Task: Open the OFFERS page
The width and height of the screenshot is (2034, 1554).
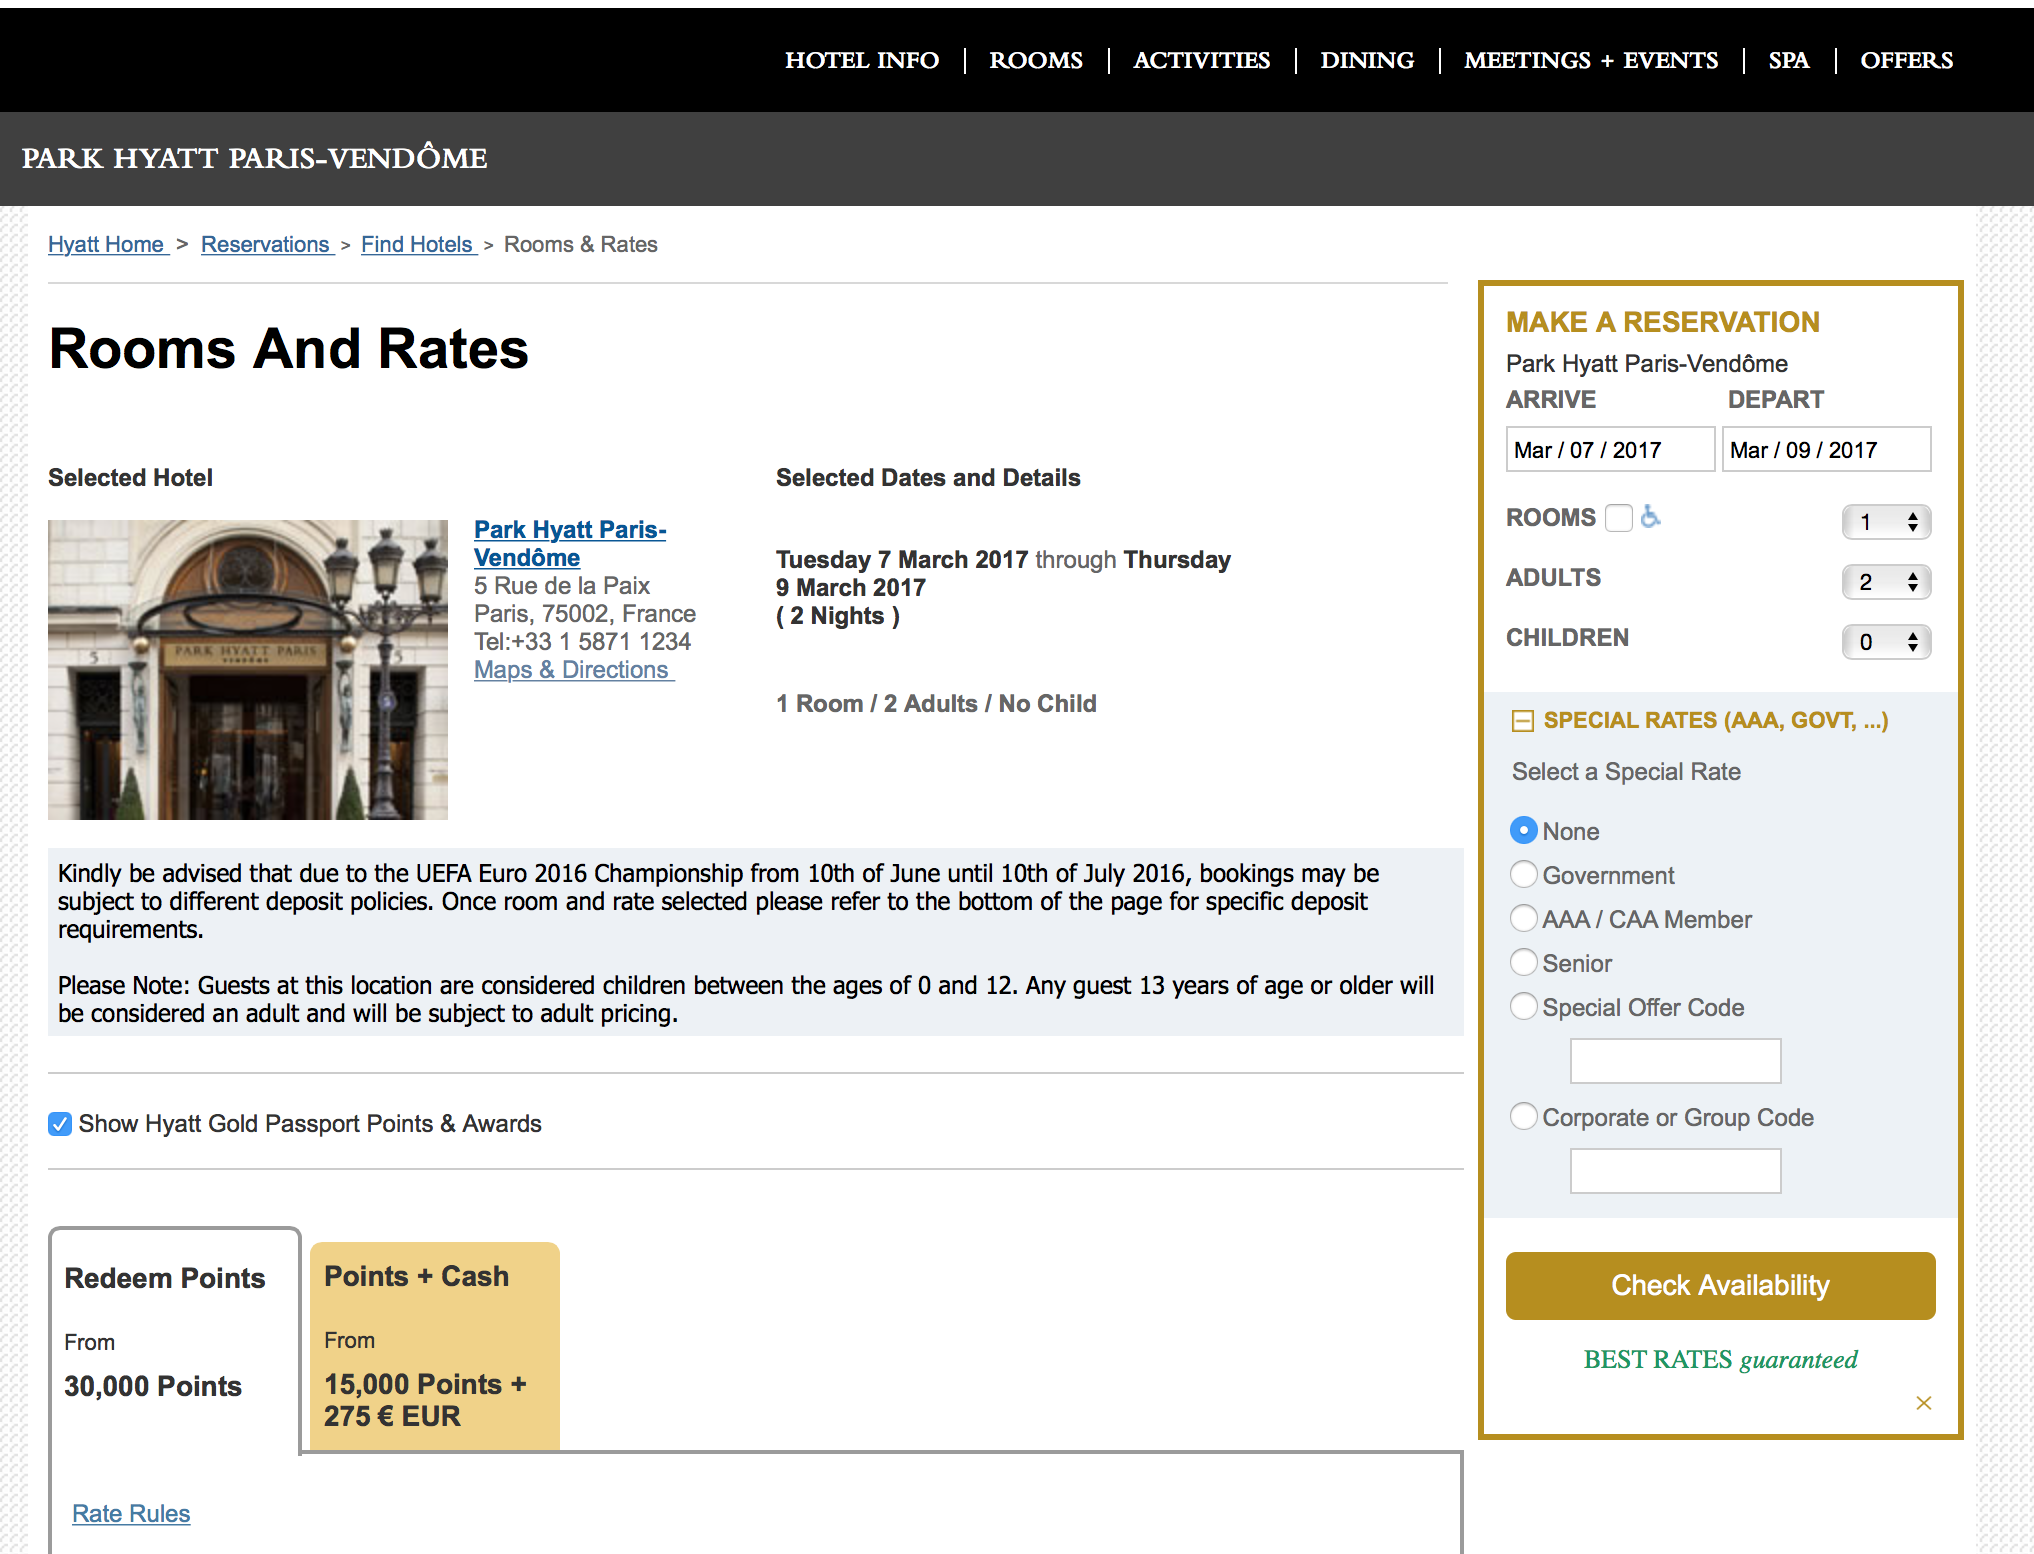Action: point(1905,60)
